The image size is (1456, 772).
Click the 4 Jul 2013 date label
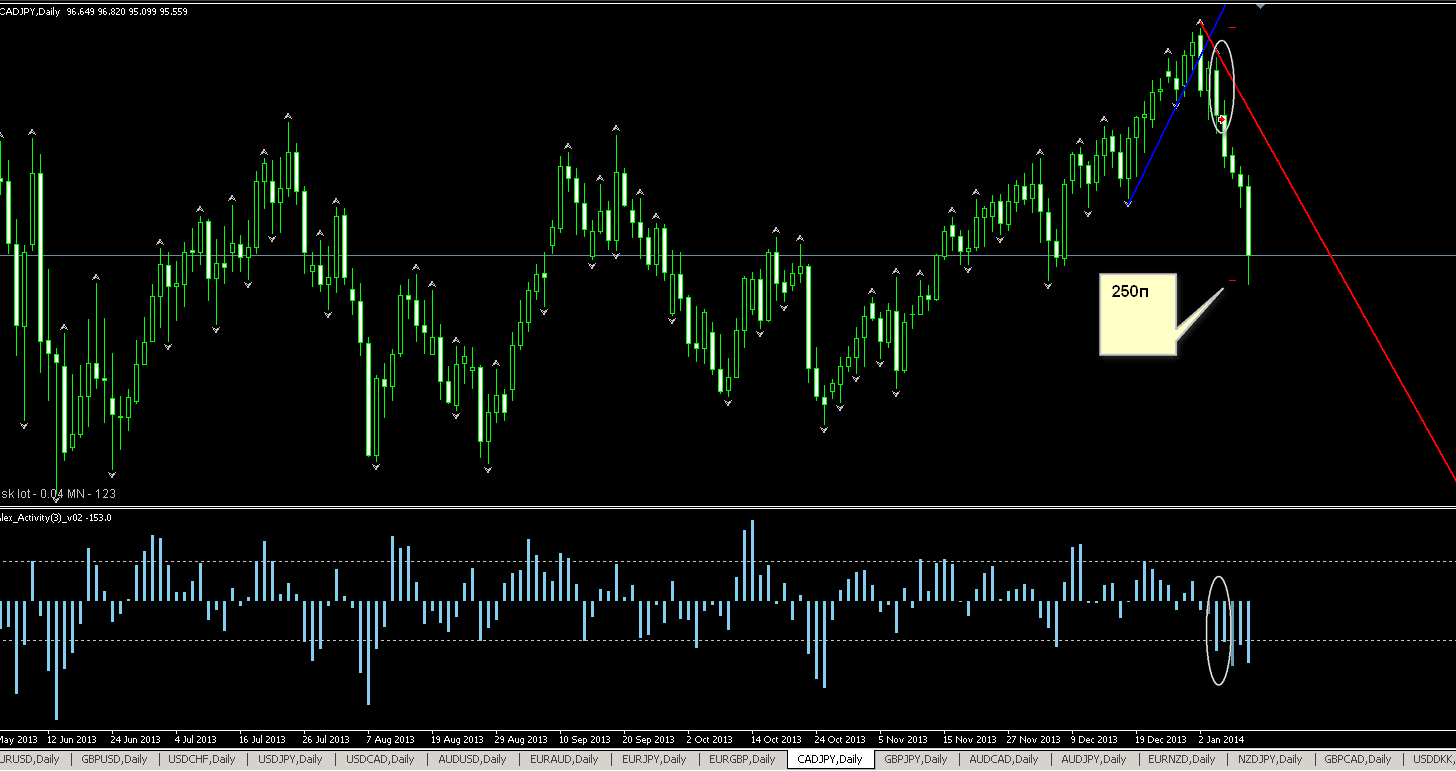tap(195, 740)
